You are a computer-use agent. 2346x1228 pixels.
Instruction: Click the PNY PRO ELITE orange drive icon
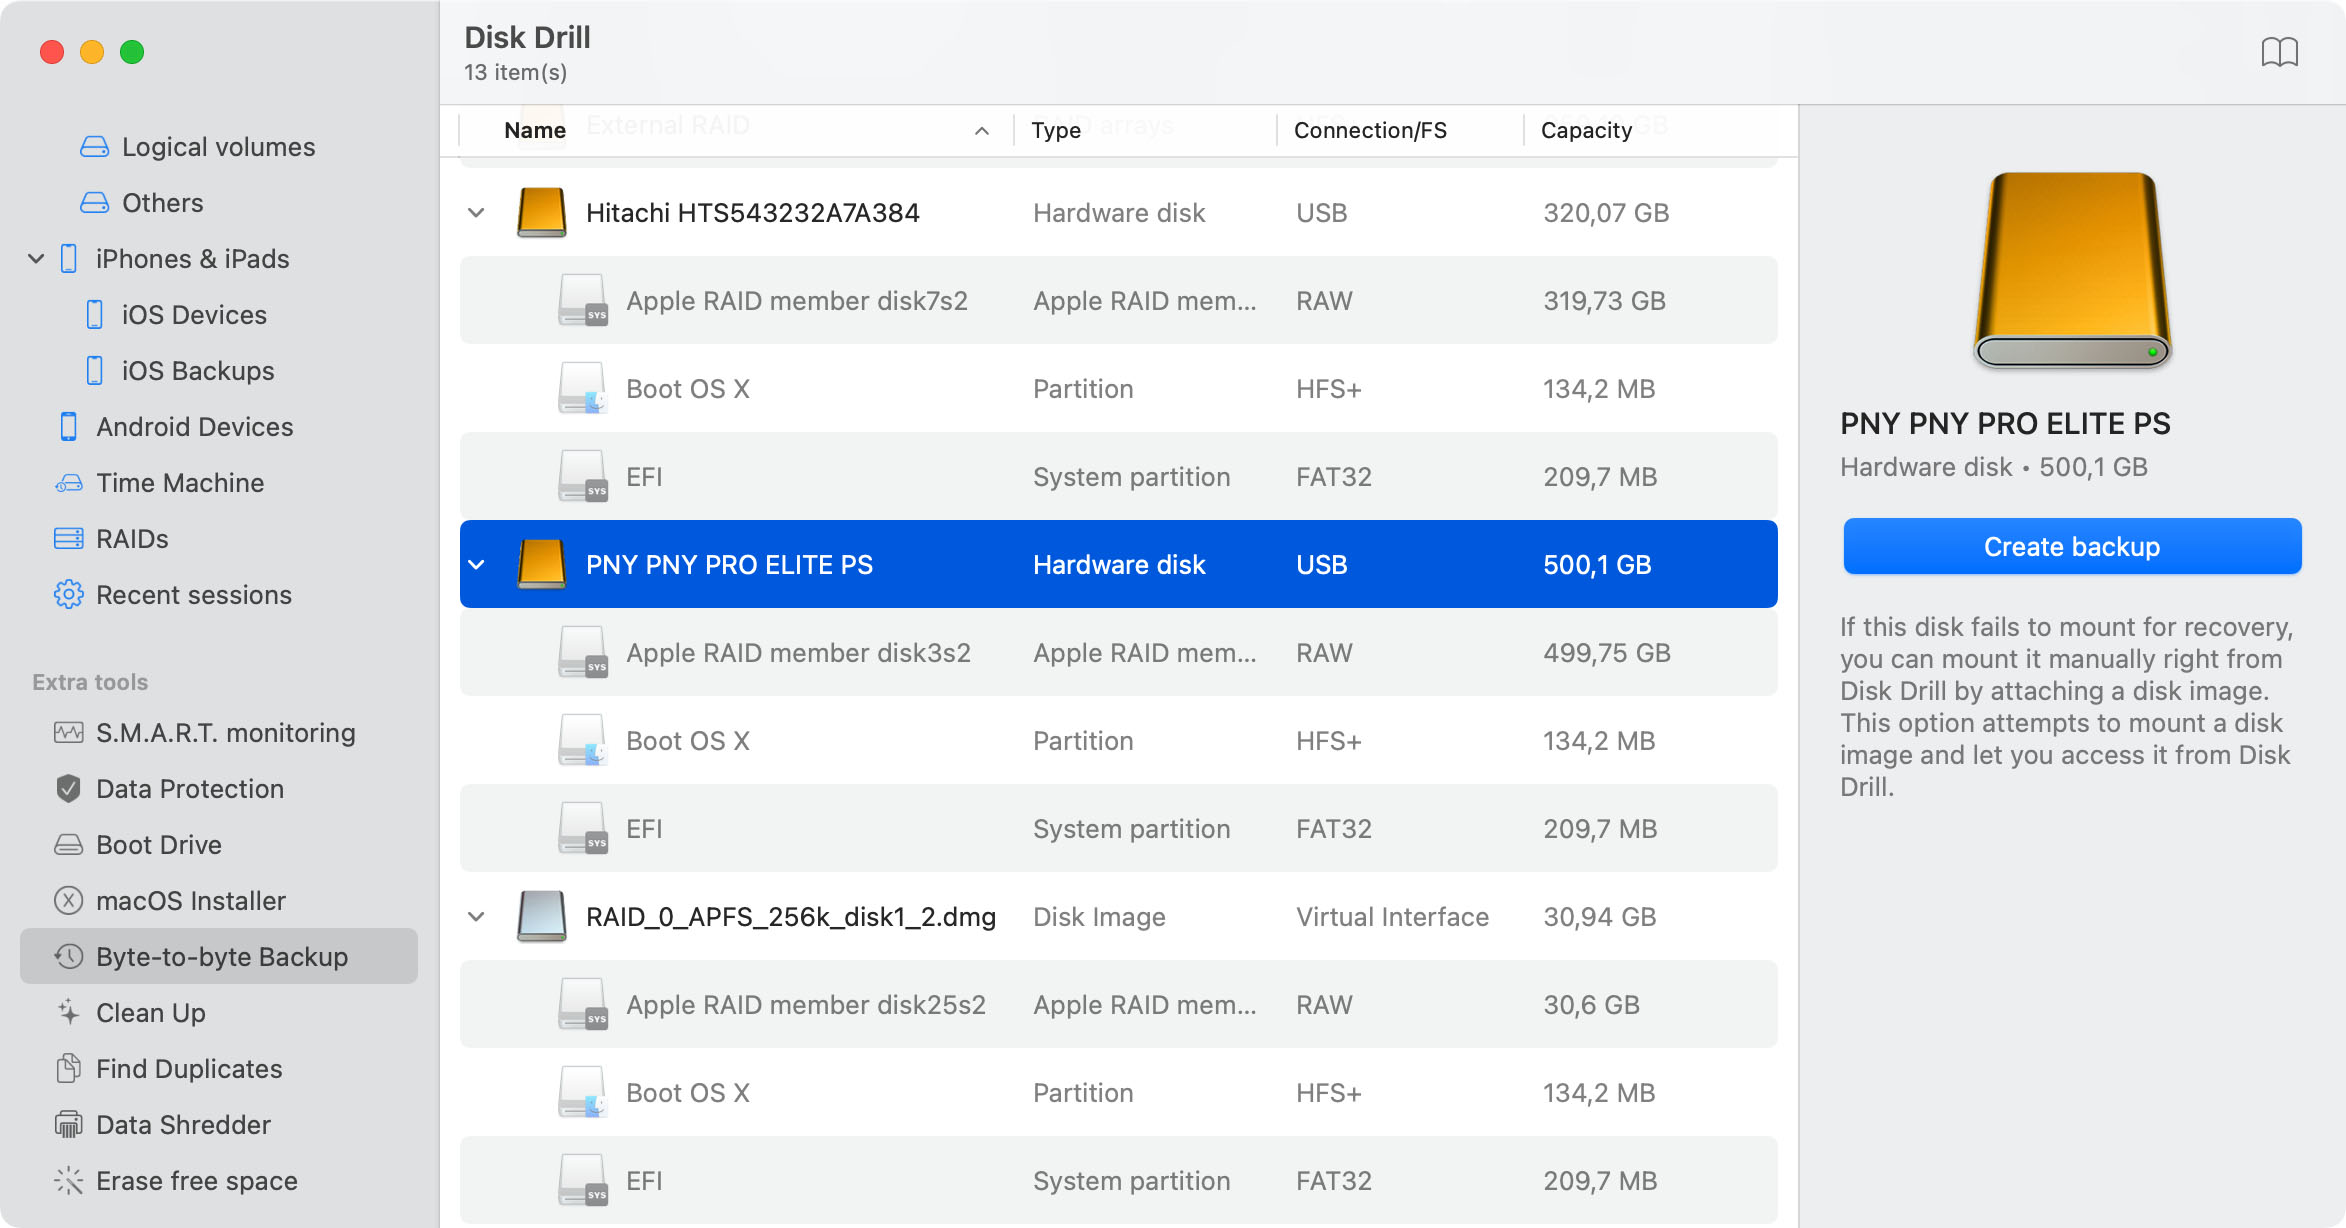[542, 565]
